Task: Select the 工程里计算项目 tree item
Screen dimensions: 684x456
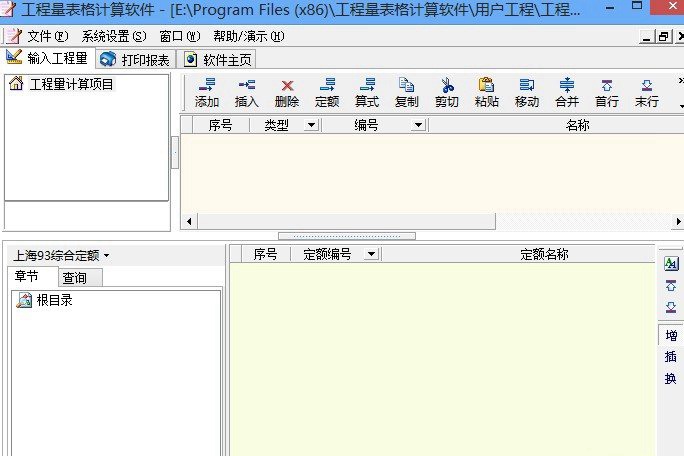Action: coord(72,84)
